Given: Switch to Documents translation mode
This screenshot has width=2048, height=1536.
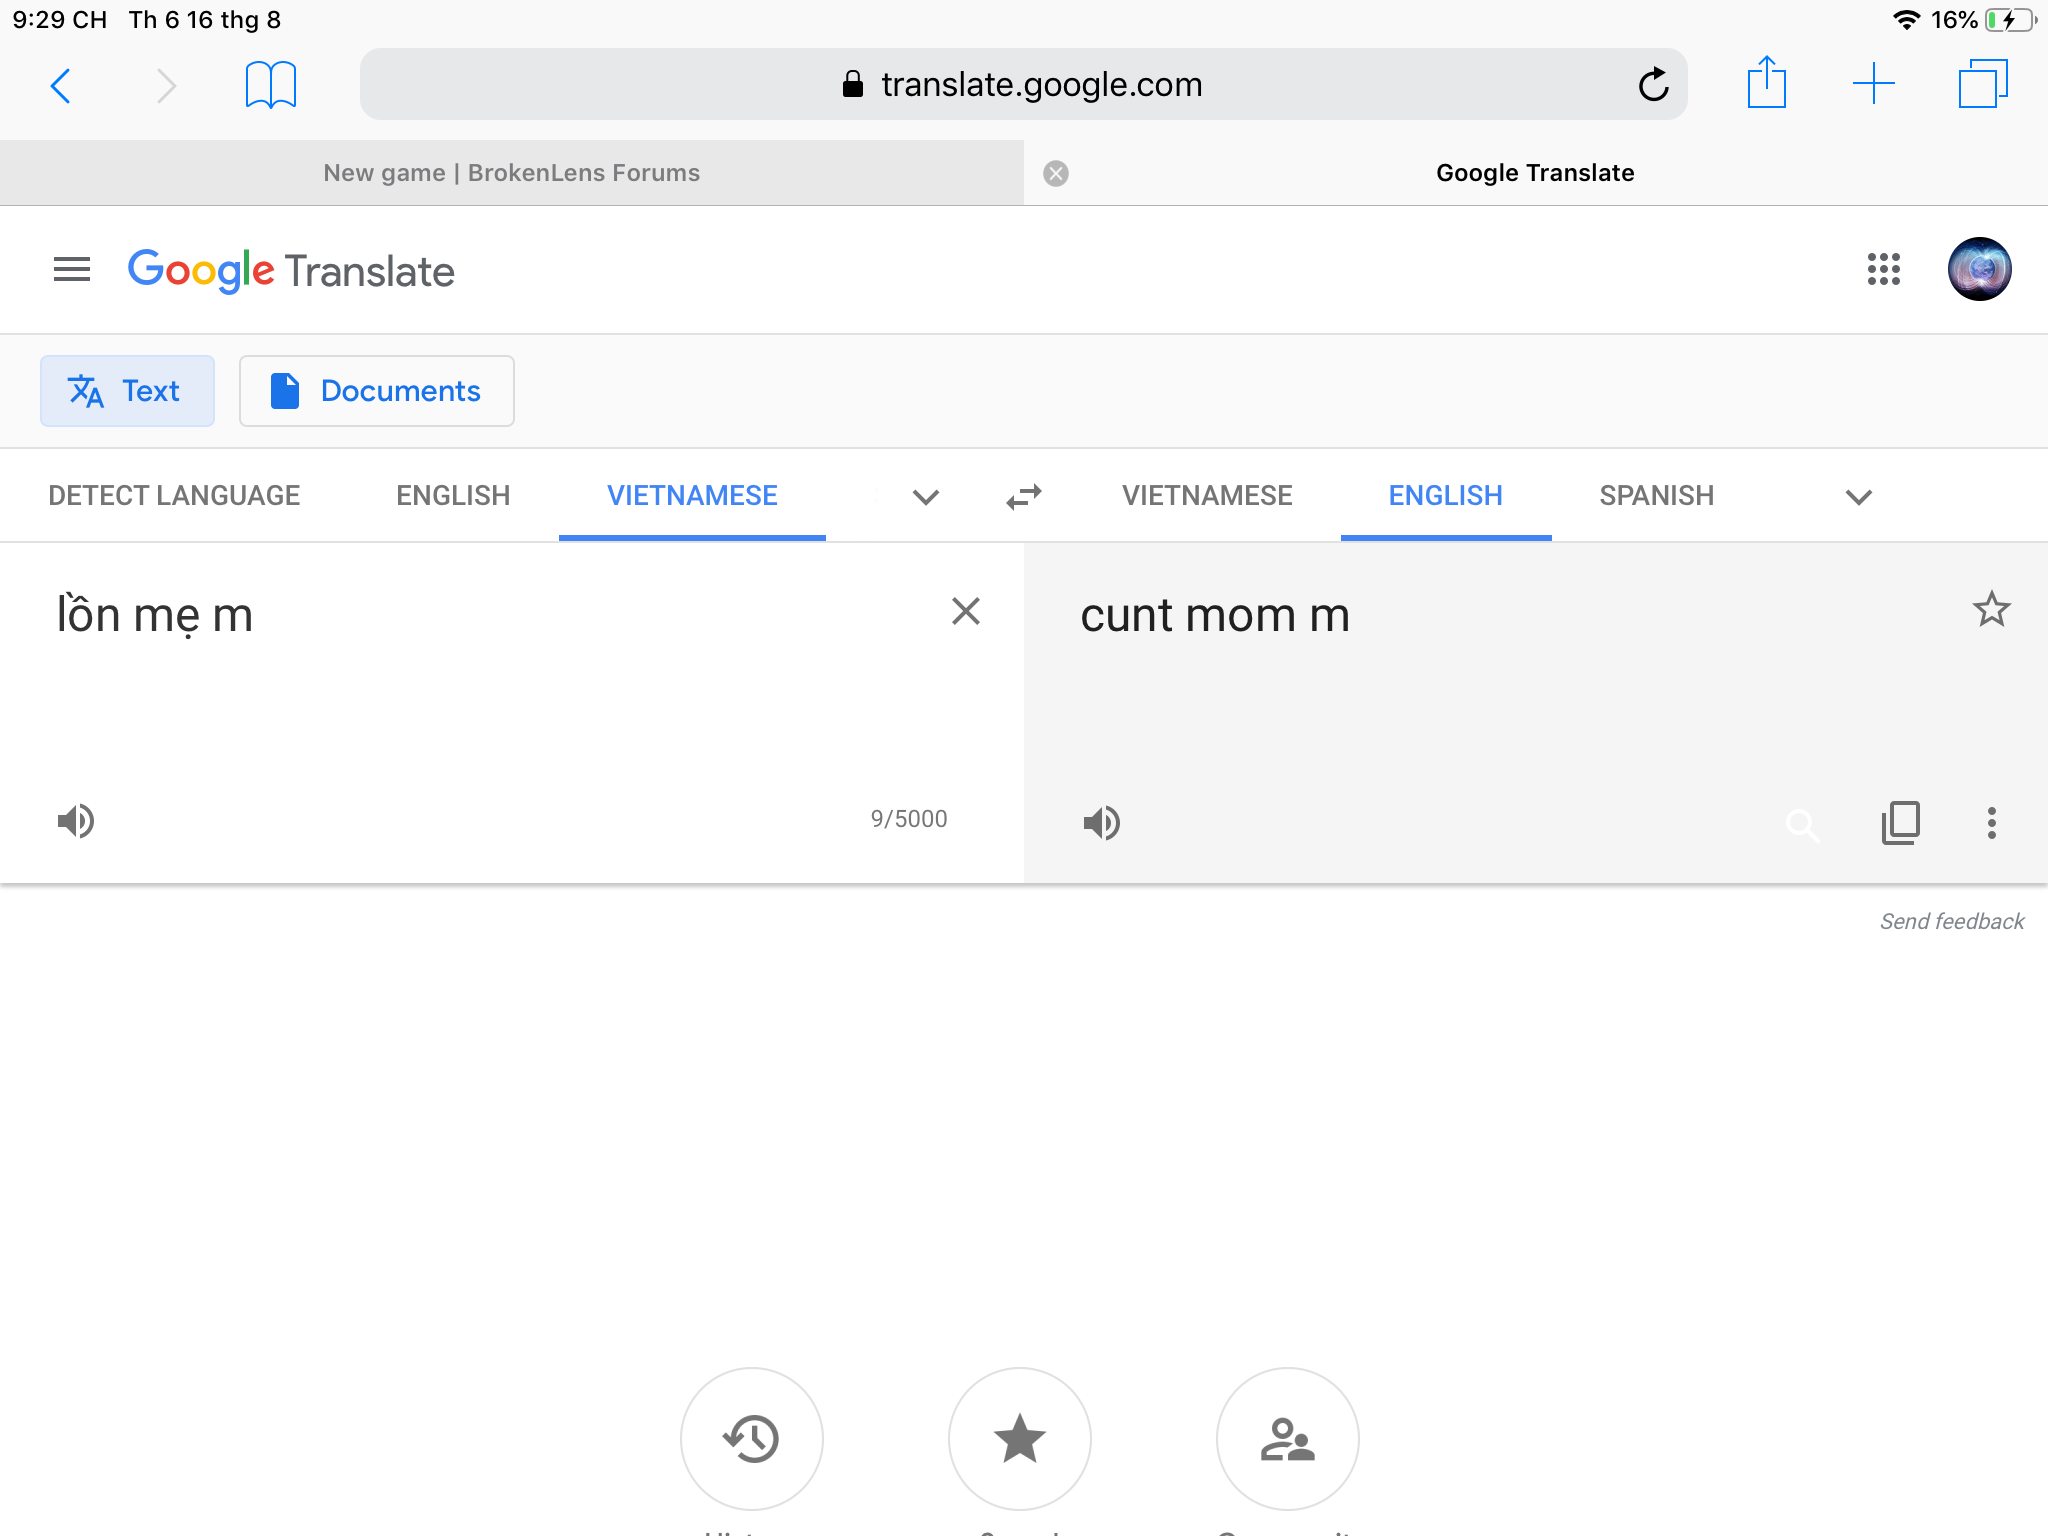Looking at the screenshot, I should (377, 391).
